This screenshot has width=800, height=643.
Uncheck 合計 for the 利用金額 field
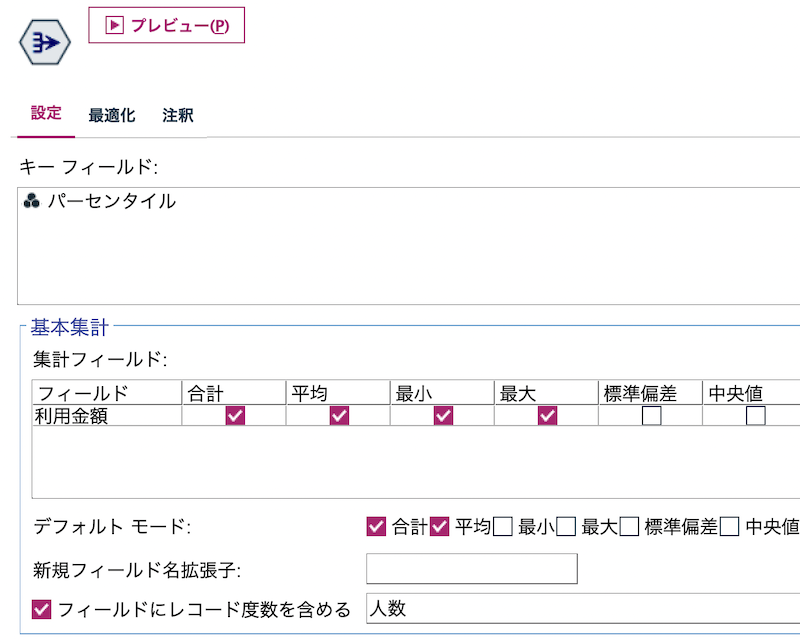(x=233, y=414)
